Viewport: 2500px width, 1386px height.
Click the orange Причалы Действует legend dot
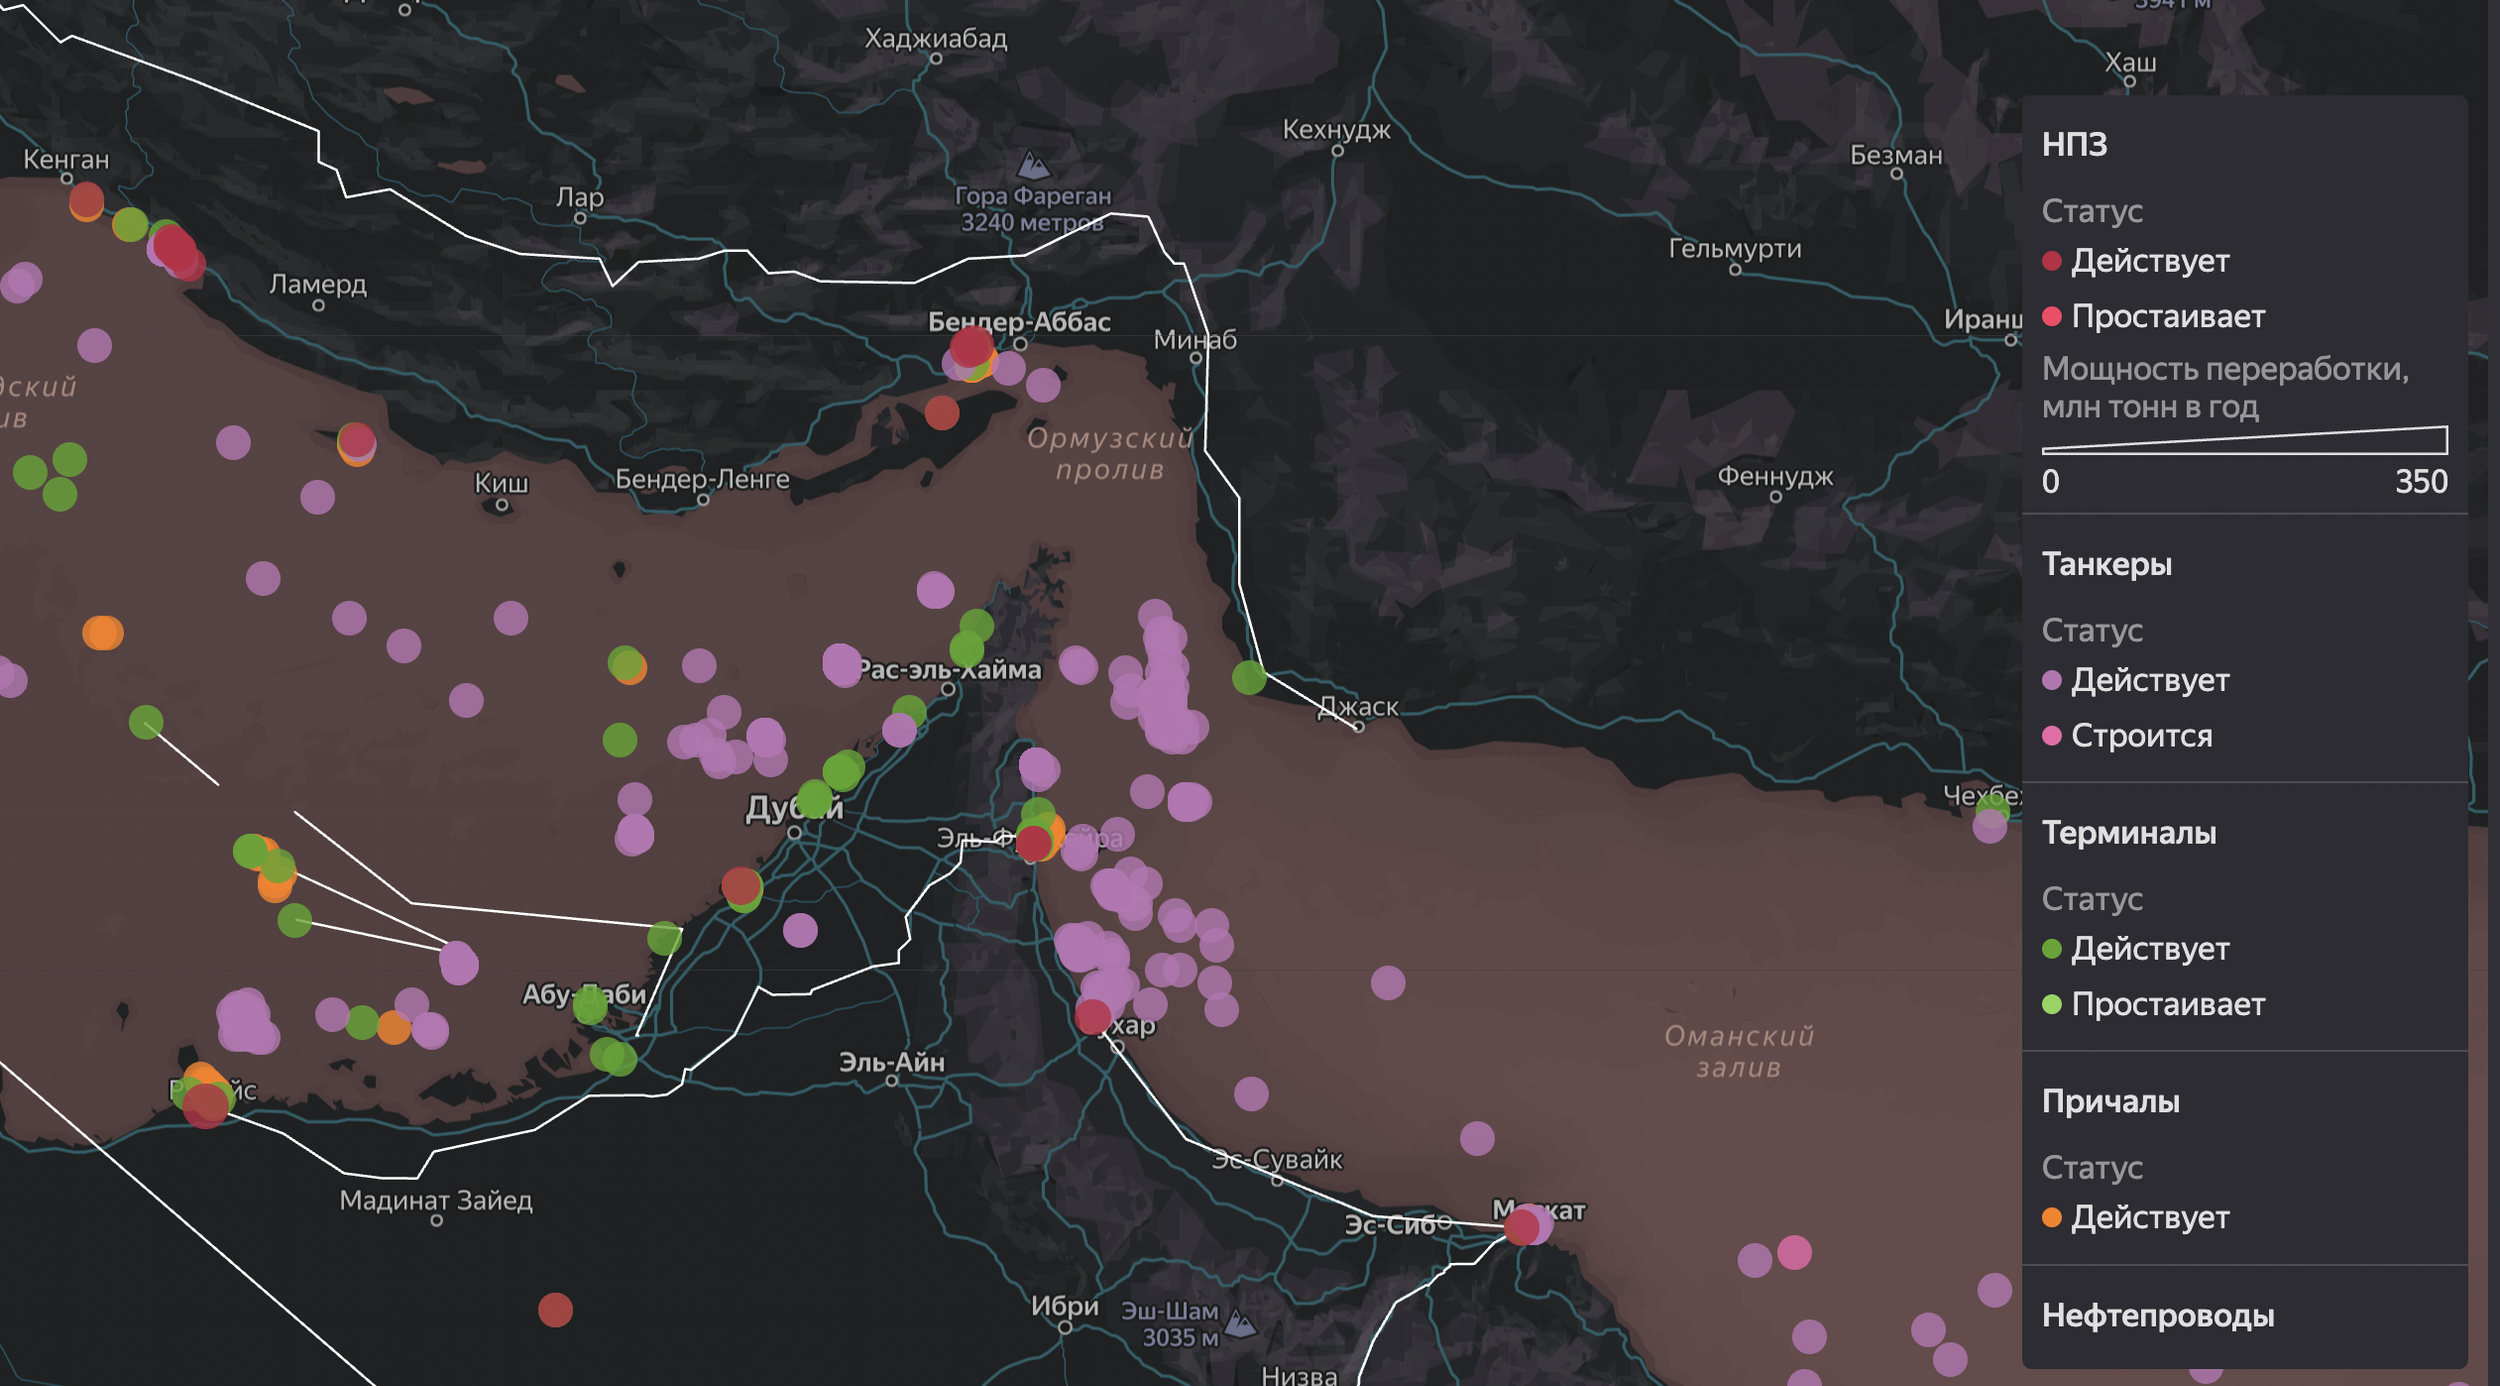2051,1217
